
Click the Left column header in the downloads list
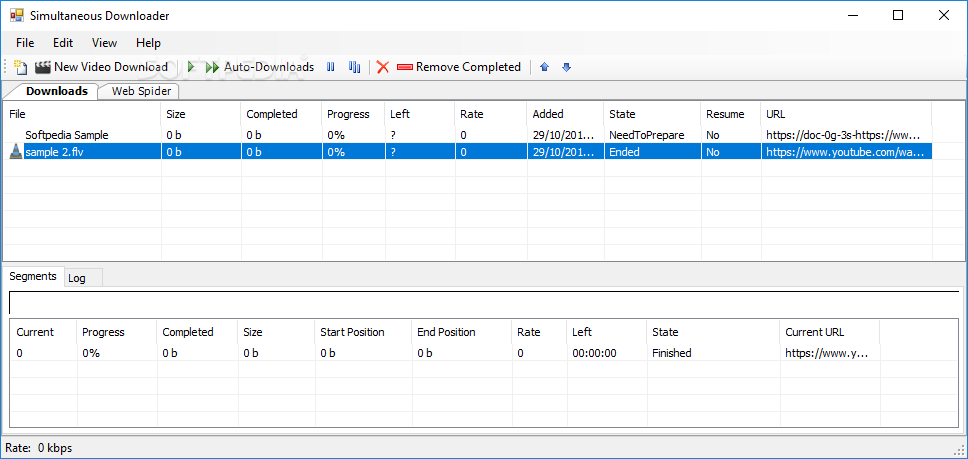pyautogui.click(x=419, y=114)
